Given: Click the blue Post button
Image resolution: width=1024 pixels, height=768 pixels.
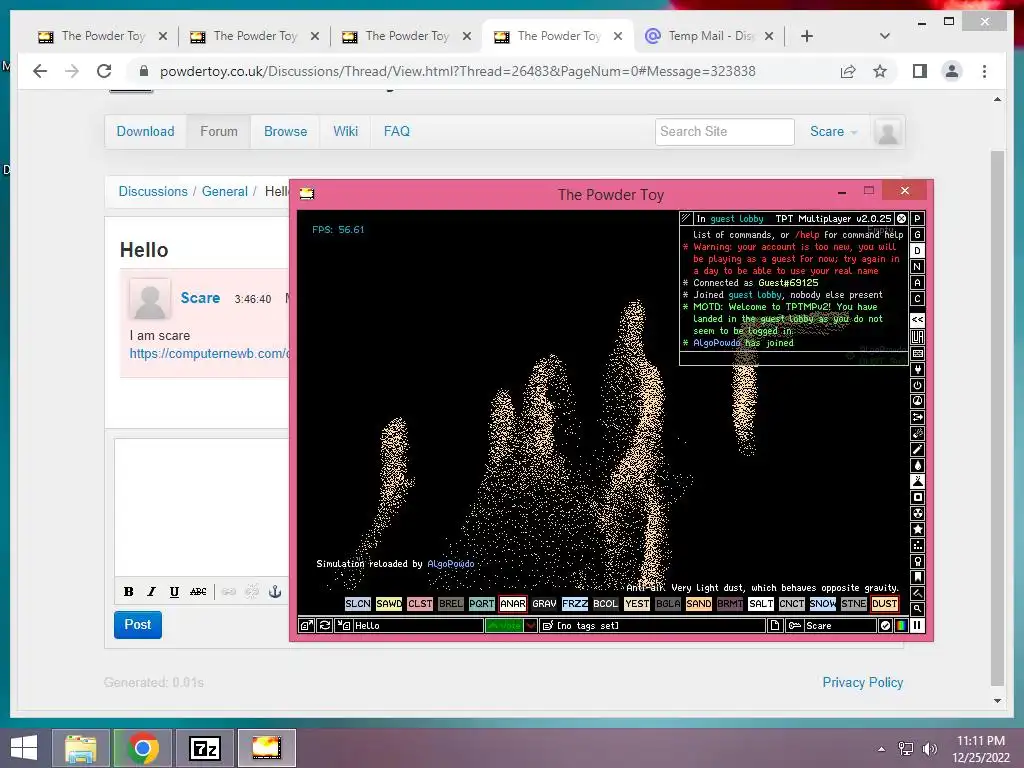Looking at the screenshot, I should click(x=138, y=625).
